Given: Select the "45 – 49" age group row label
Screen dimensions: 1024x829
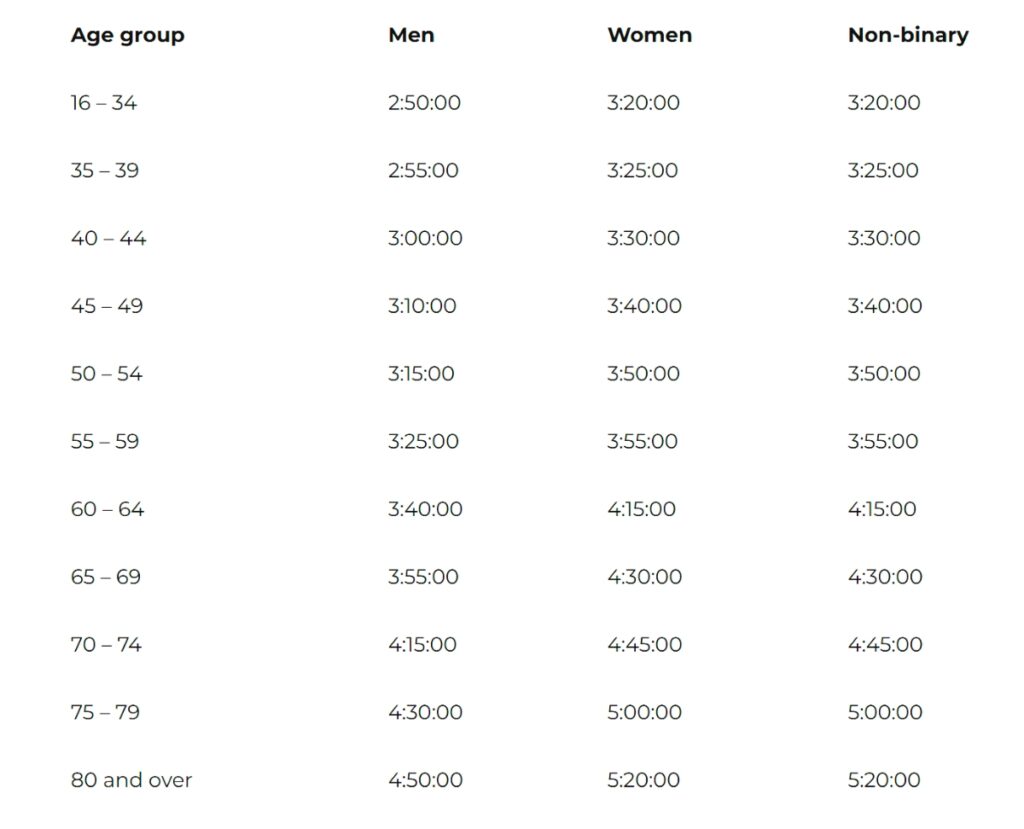Looking at the screenshot, I should point(107,306).
